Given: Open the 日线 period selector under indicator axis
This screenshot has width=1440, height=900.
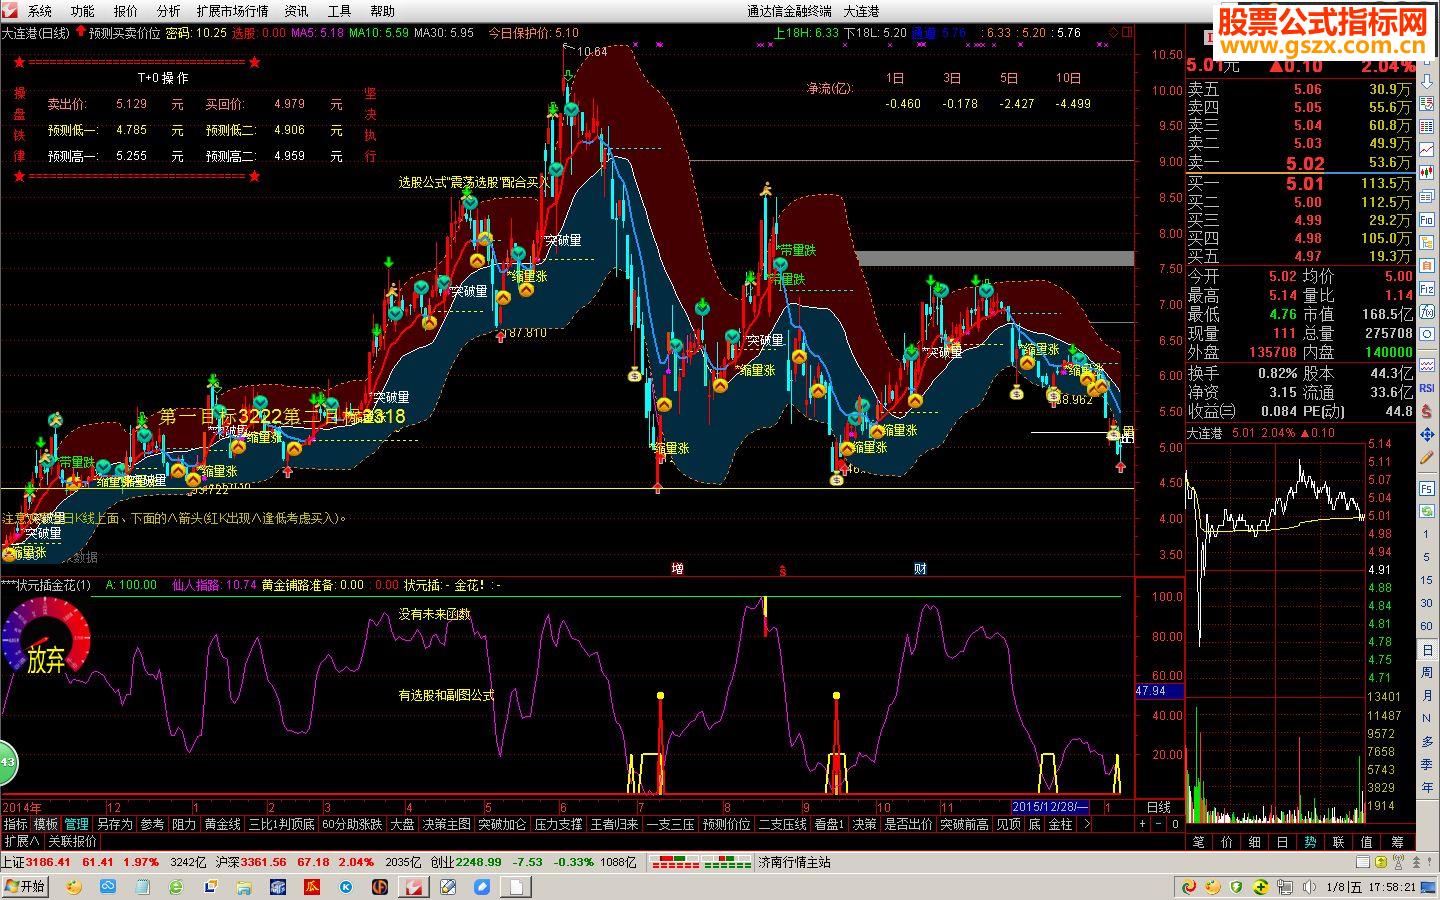Looking at the screenshot, I should click(1158, 808).
